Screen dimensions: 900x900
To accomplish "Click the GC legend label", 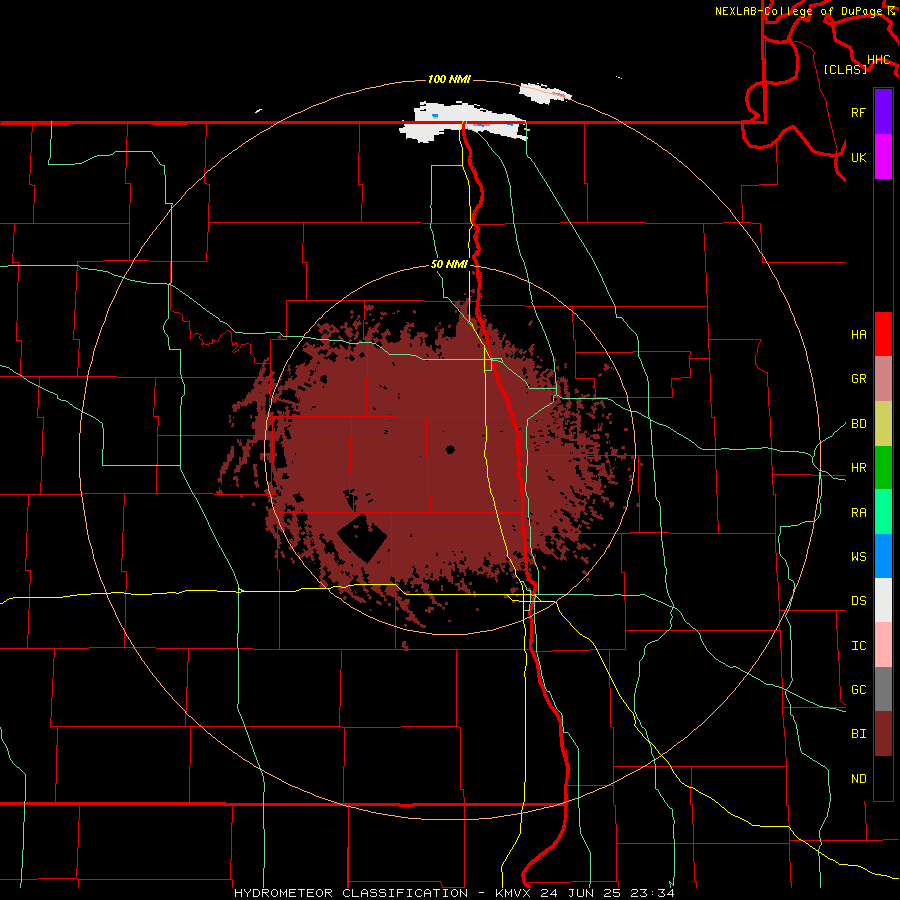I will pos(858,690).
